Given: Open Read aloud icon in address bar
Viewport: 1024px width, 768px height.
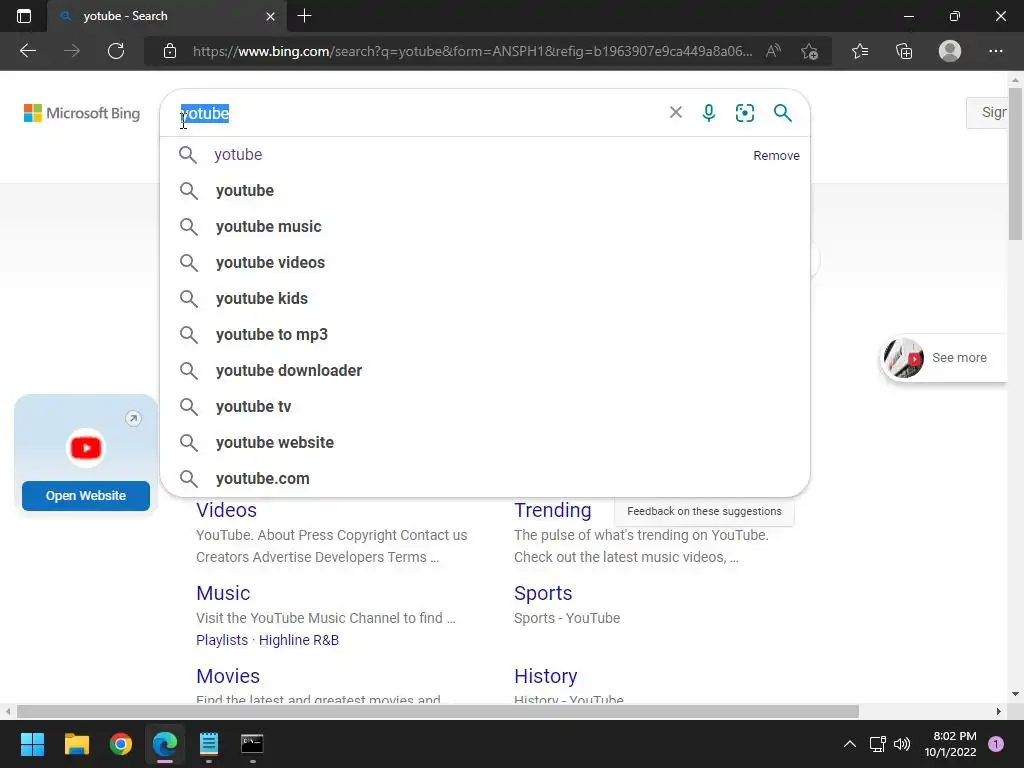Looking at the screenshot, I should [x=773, y=51].
